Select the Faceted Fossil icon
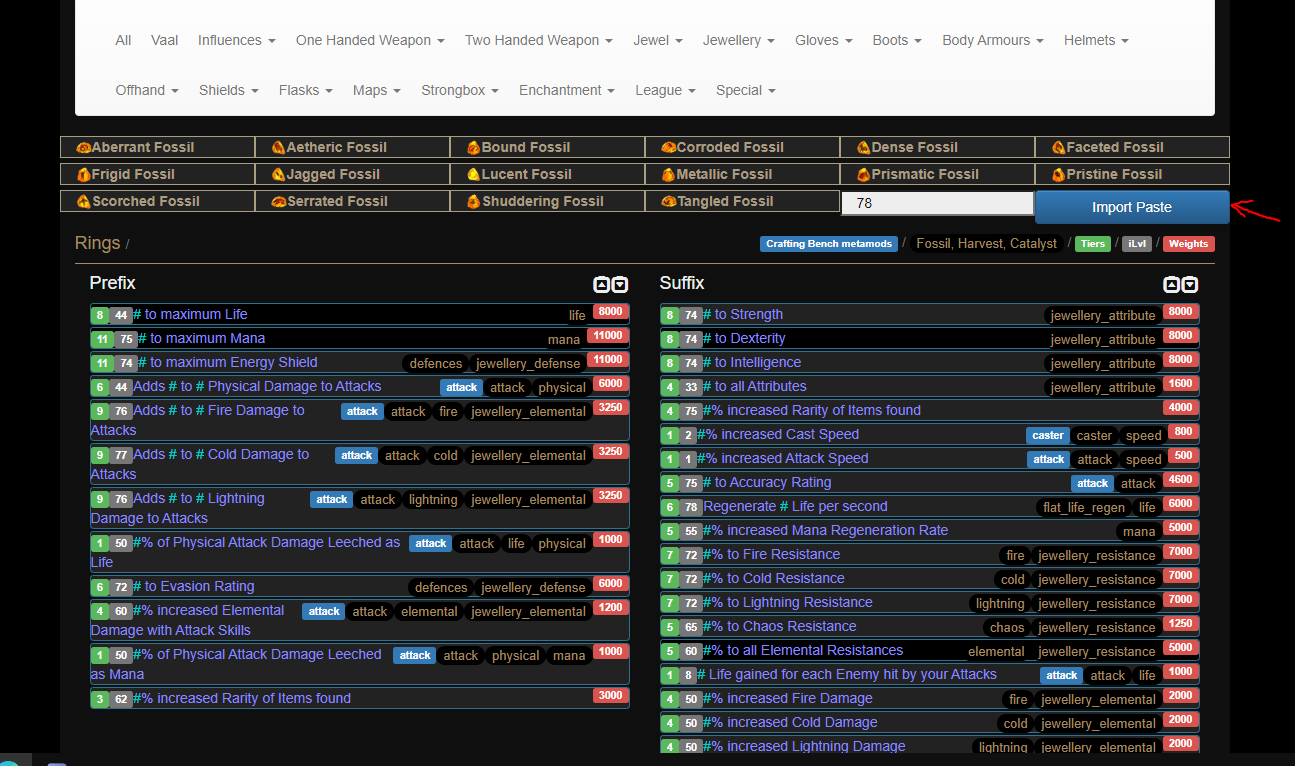Viewport: 1295px width, 766px height. pyautogui.click(x=1059, y=148)
